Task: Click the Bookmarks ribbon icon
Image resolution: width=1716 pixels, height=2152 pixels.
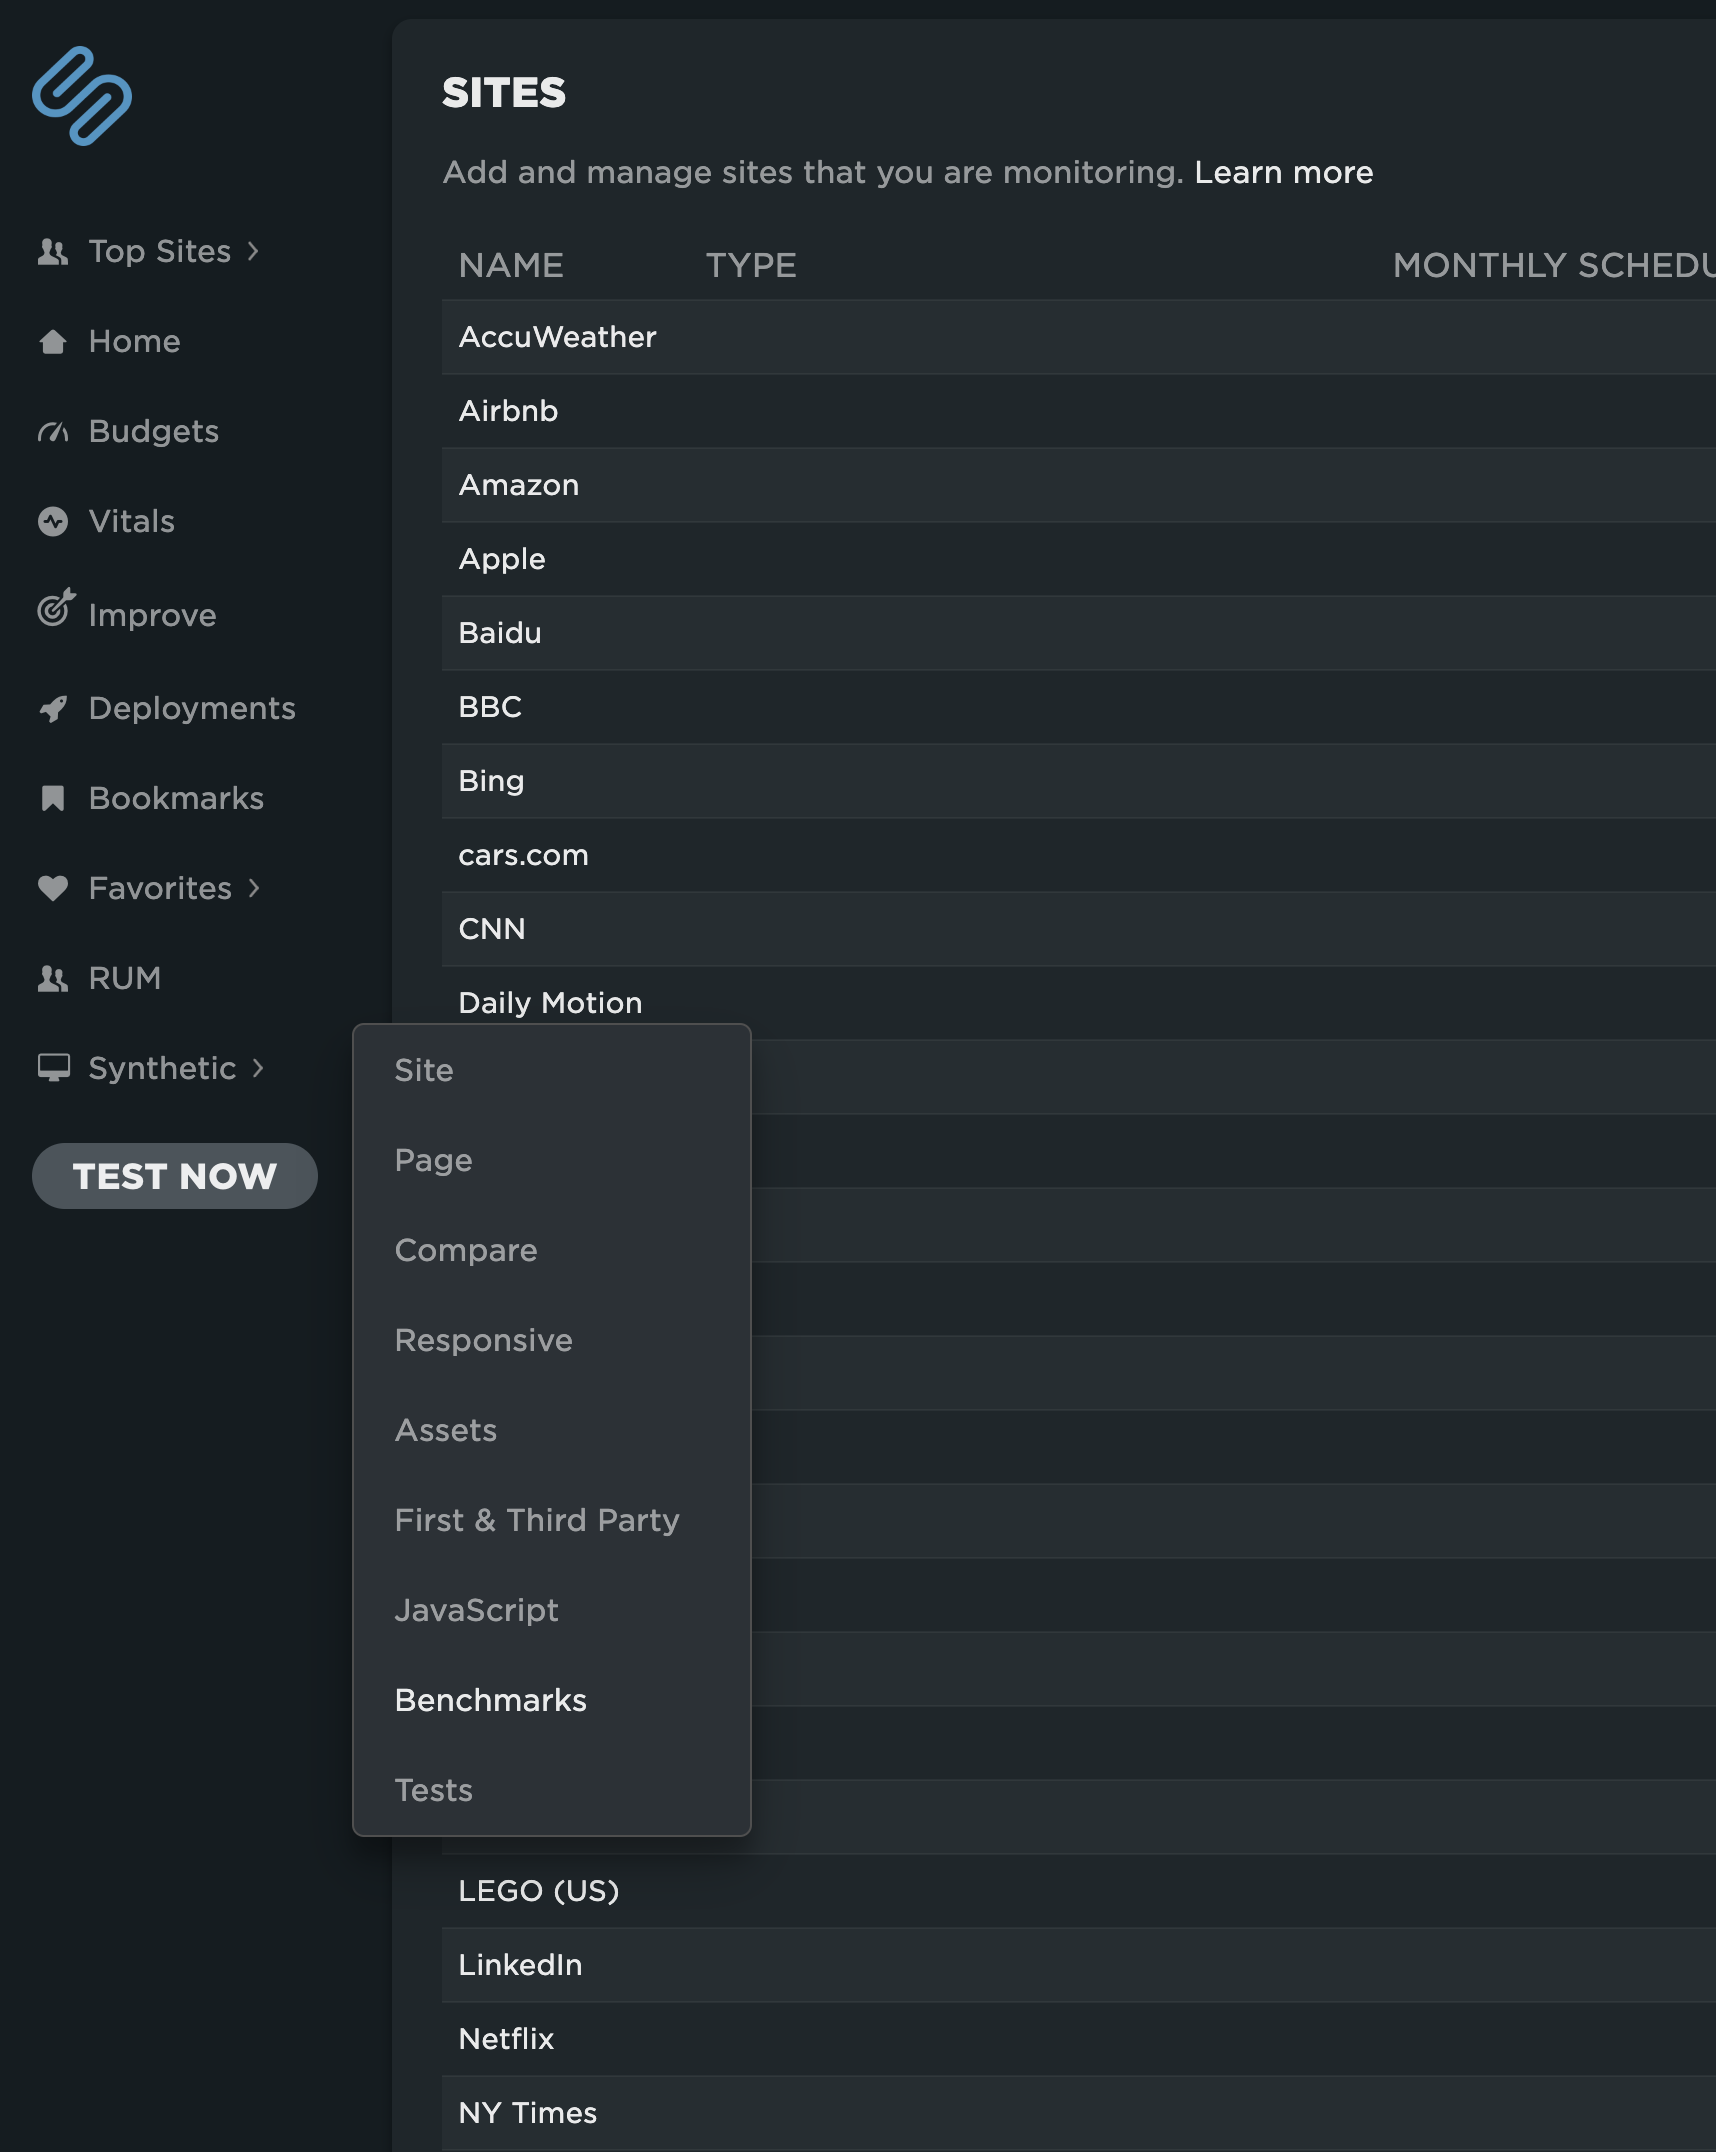Action: pos(53,798)
